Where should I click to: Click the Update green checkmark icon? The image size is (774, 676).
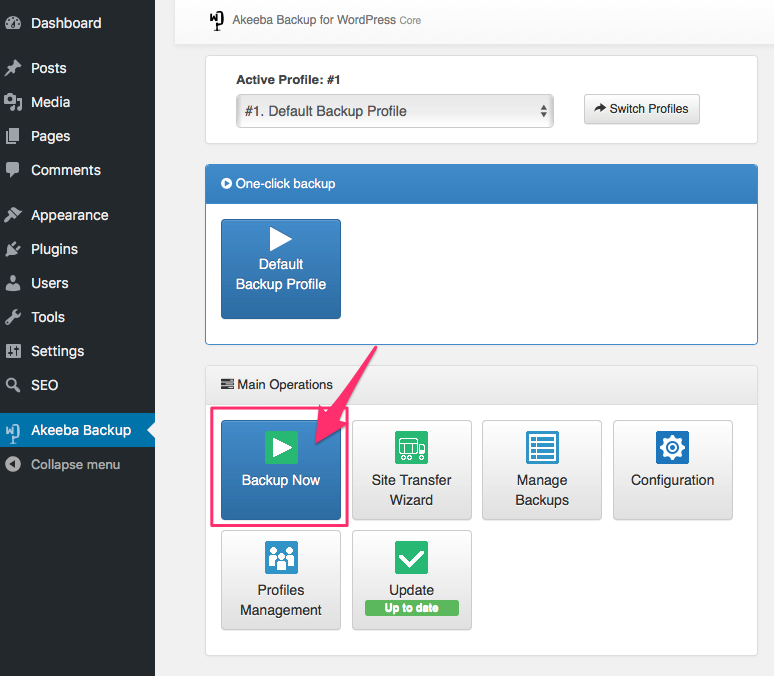click(x=411, y=557)
